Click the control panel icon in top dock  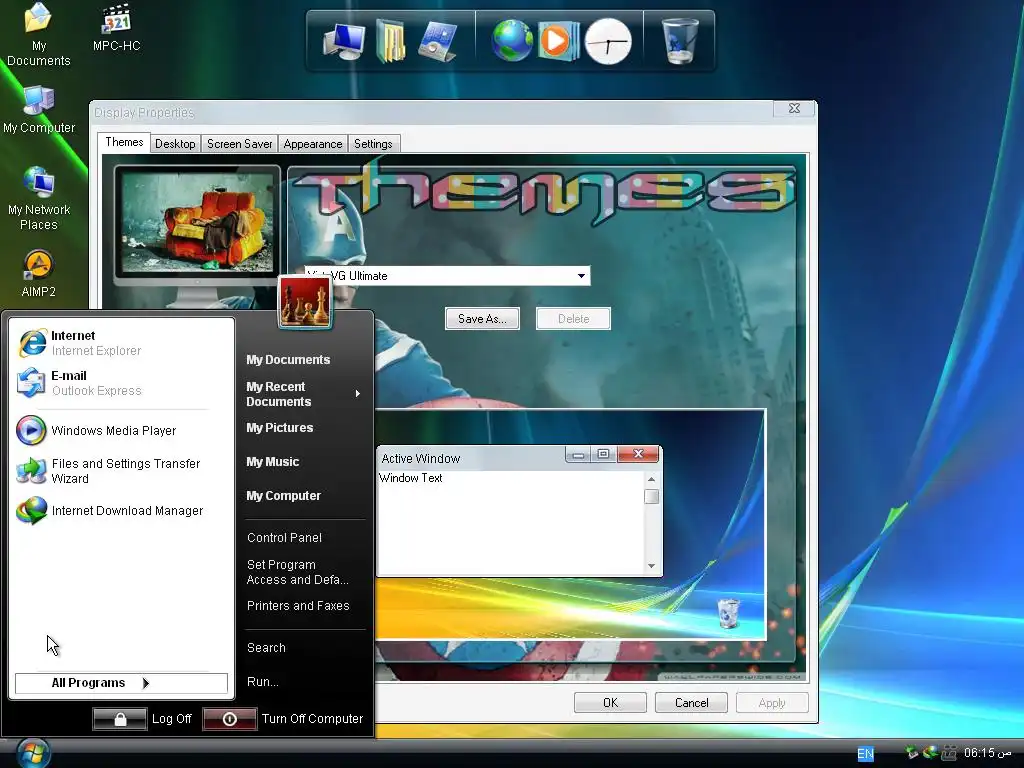[x=437, y=41]
